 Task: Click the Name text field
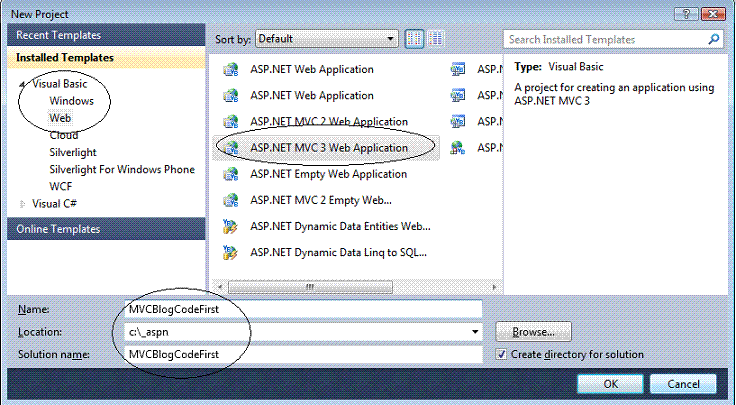tap(303, 309)
